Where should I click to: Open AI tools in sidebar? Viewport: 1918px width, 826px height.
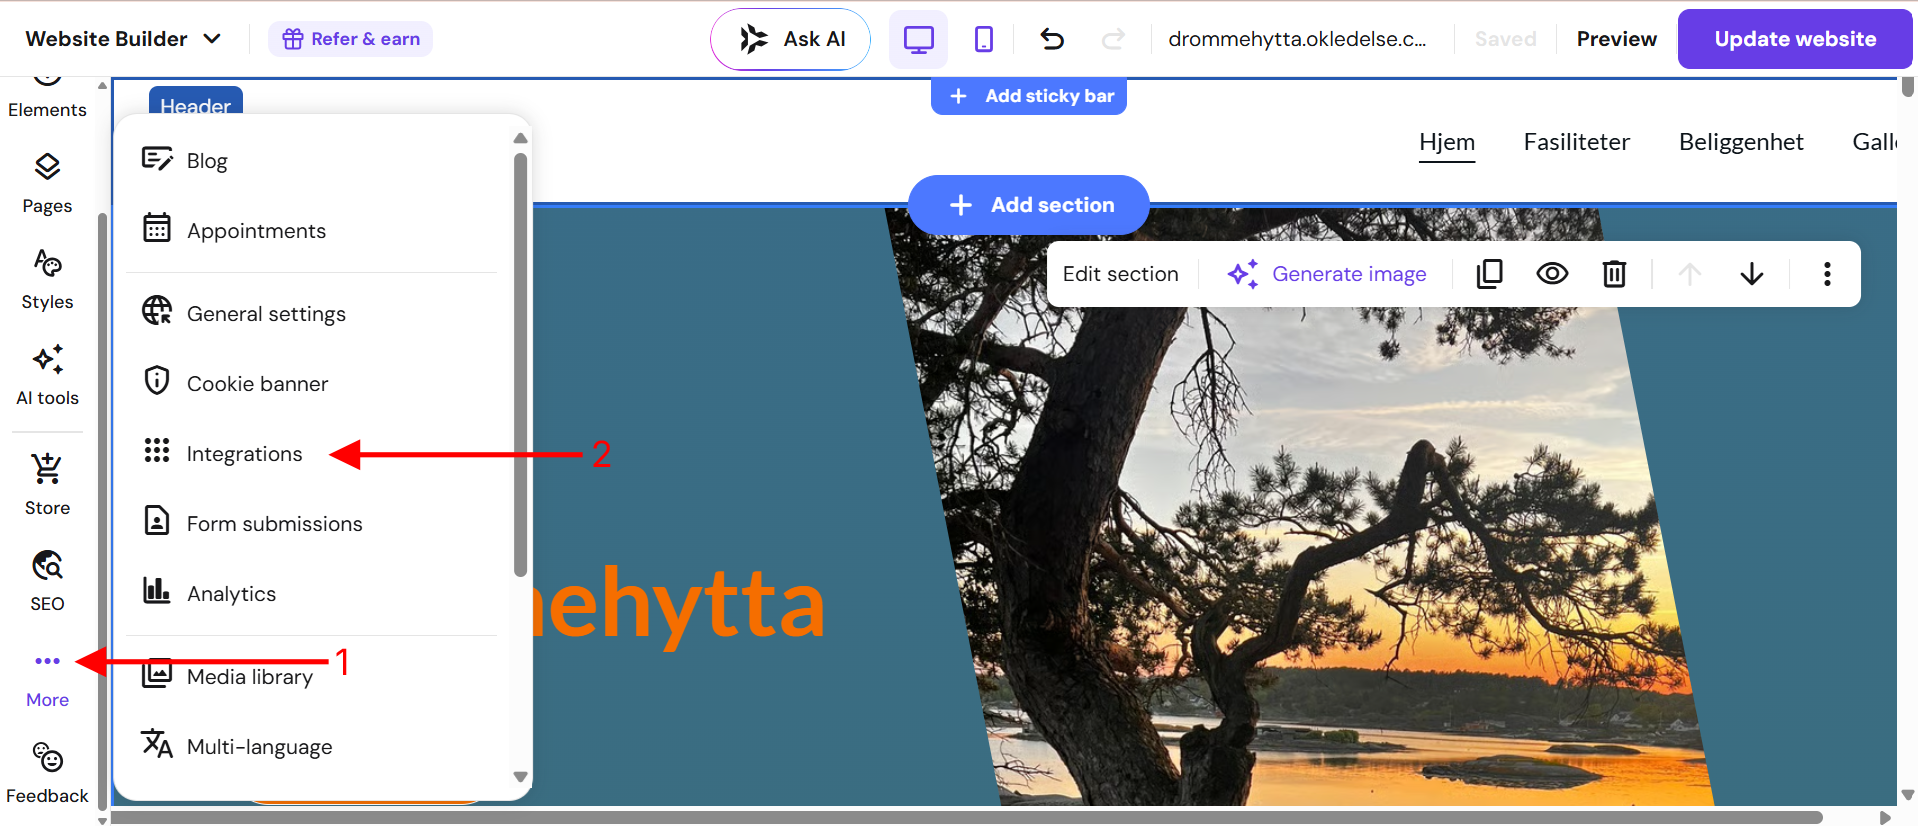tap(47, 376)
